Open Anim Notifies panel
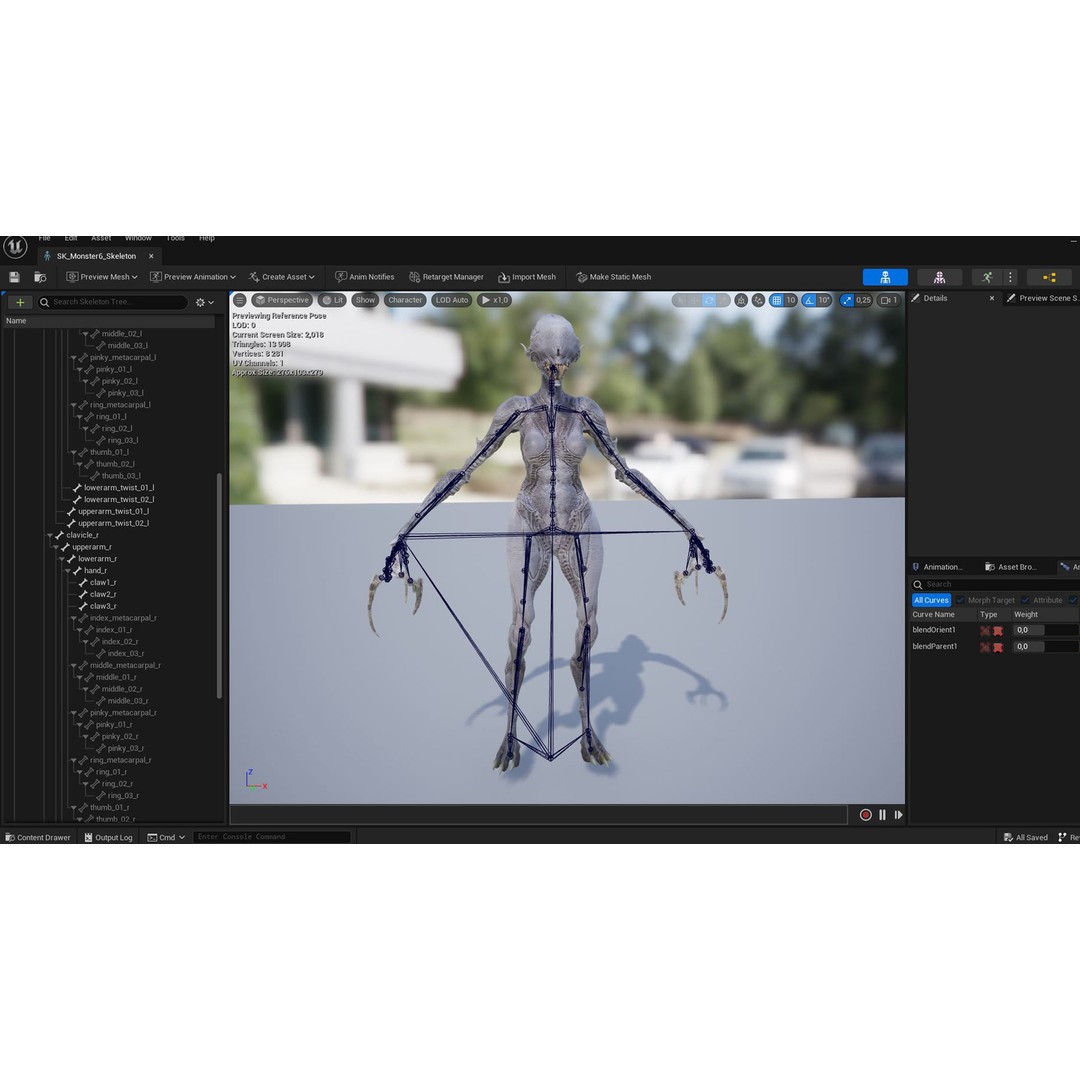 click(x=364, y=277)
